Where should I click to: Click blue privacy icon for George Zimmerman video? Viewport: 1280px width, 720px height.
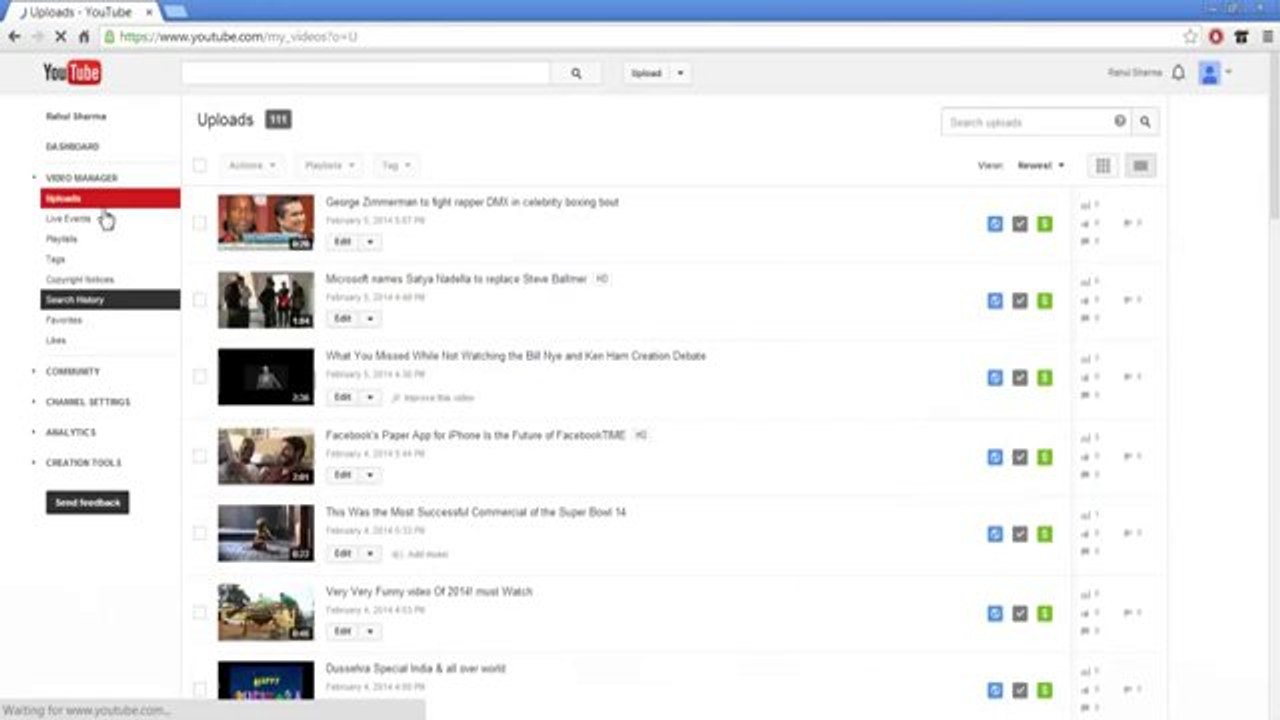coord(995,224)
